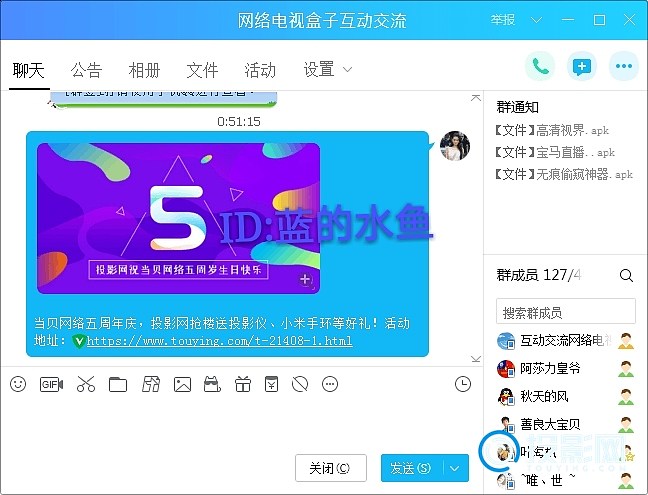The width and height of the screenshot is (648, 495).
Task: Click chat scroll up arrow
Action: tap(476, 98)
